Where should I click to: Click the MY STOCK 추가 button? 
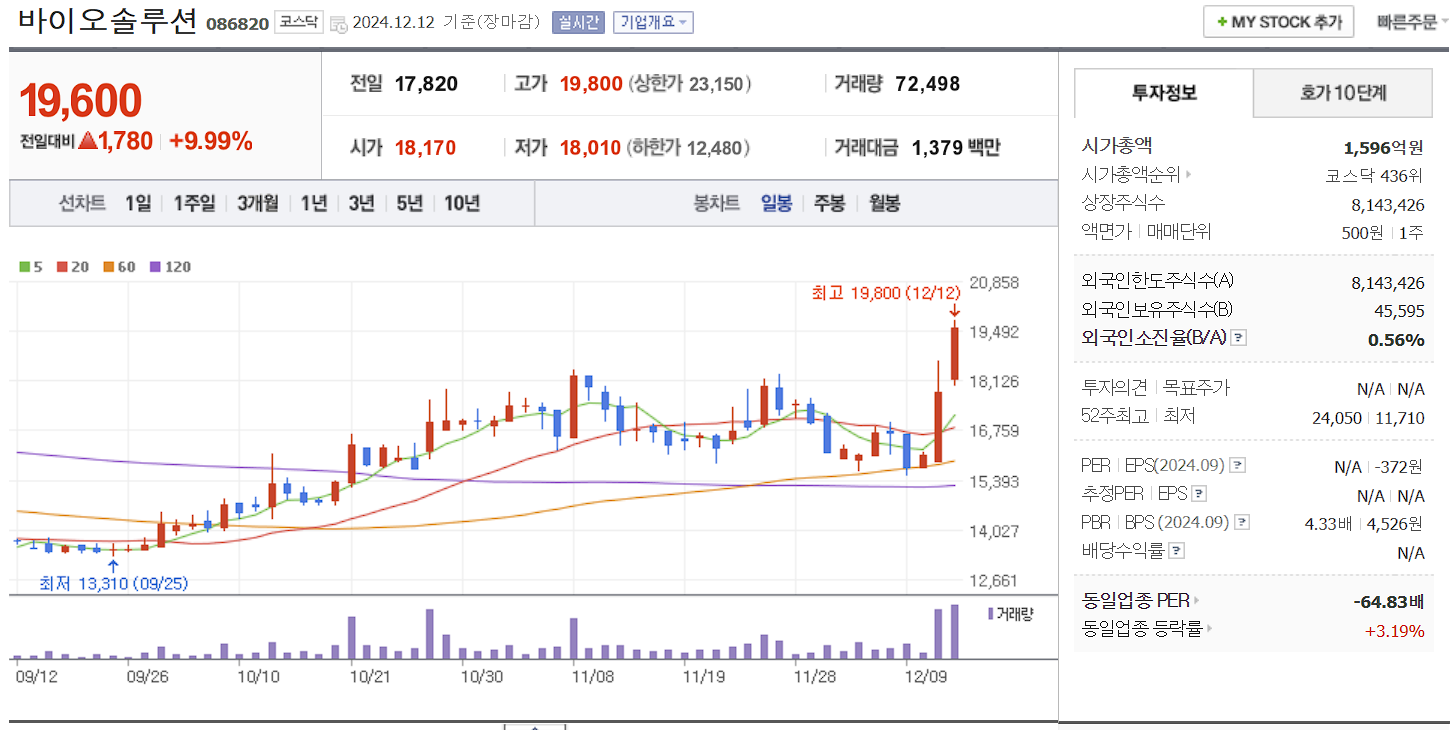point(1278,21)
